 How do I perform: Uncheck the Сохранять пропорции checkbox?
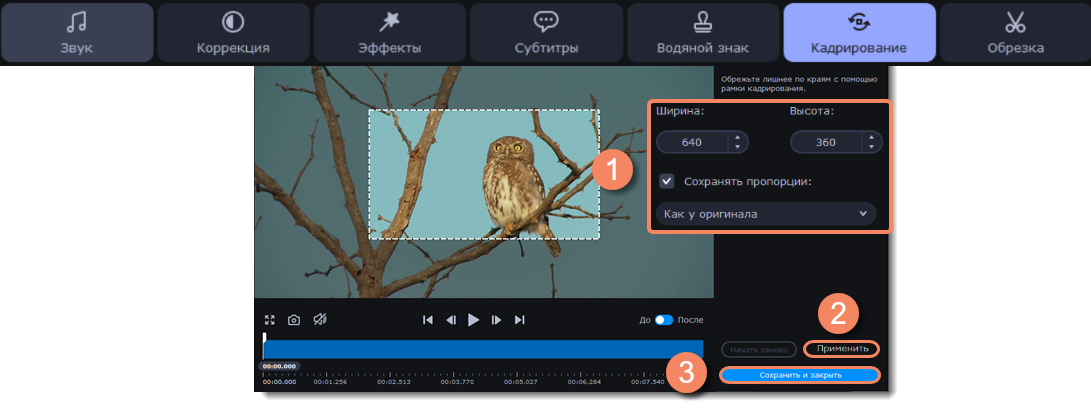coord(667,182)
